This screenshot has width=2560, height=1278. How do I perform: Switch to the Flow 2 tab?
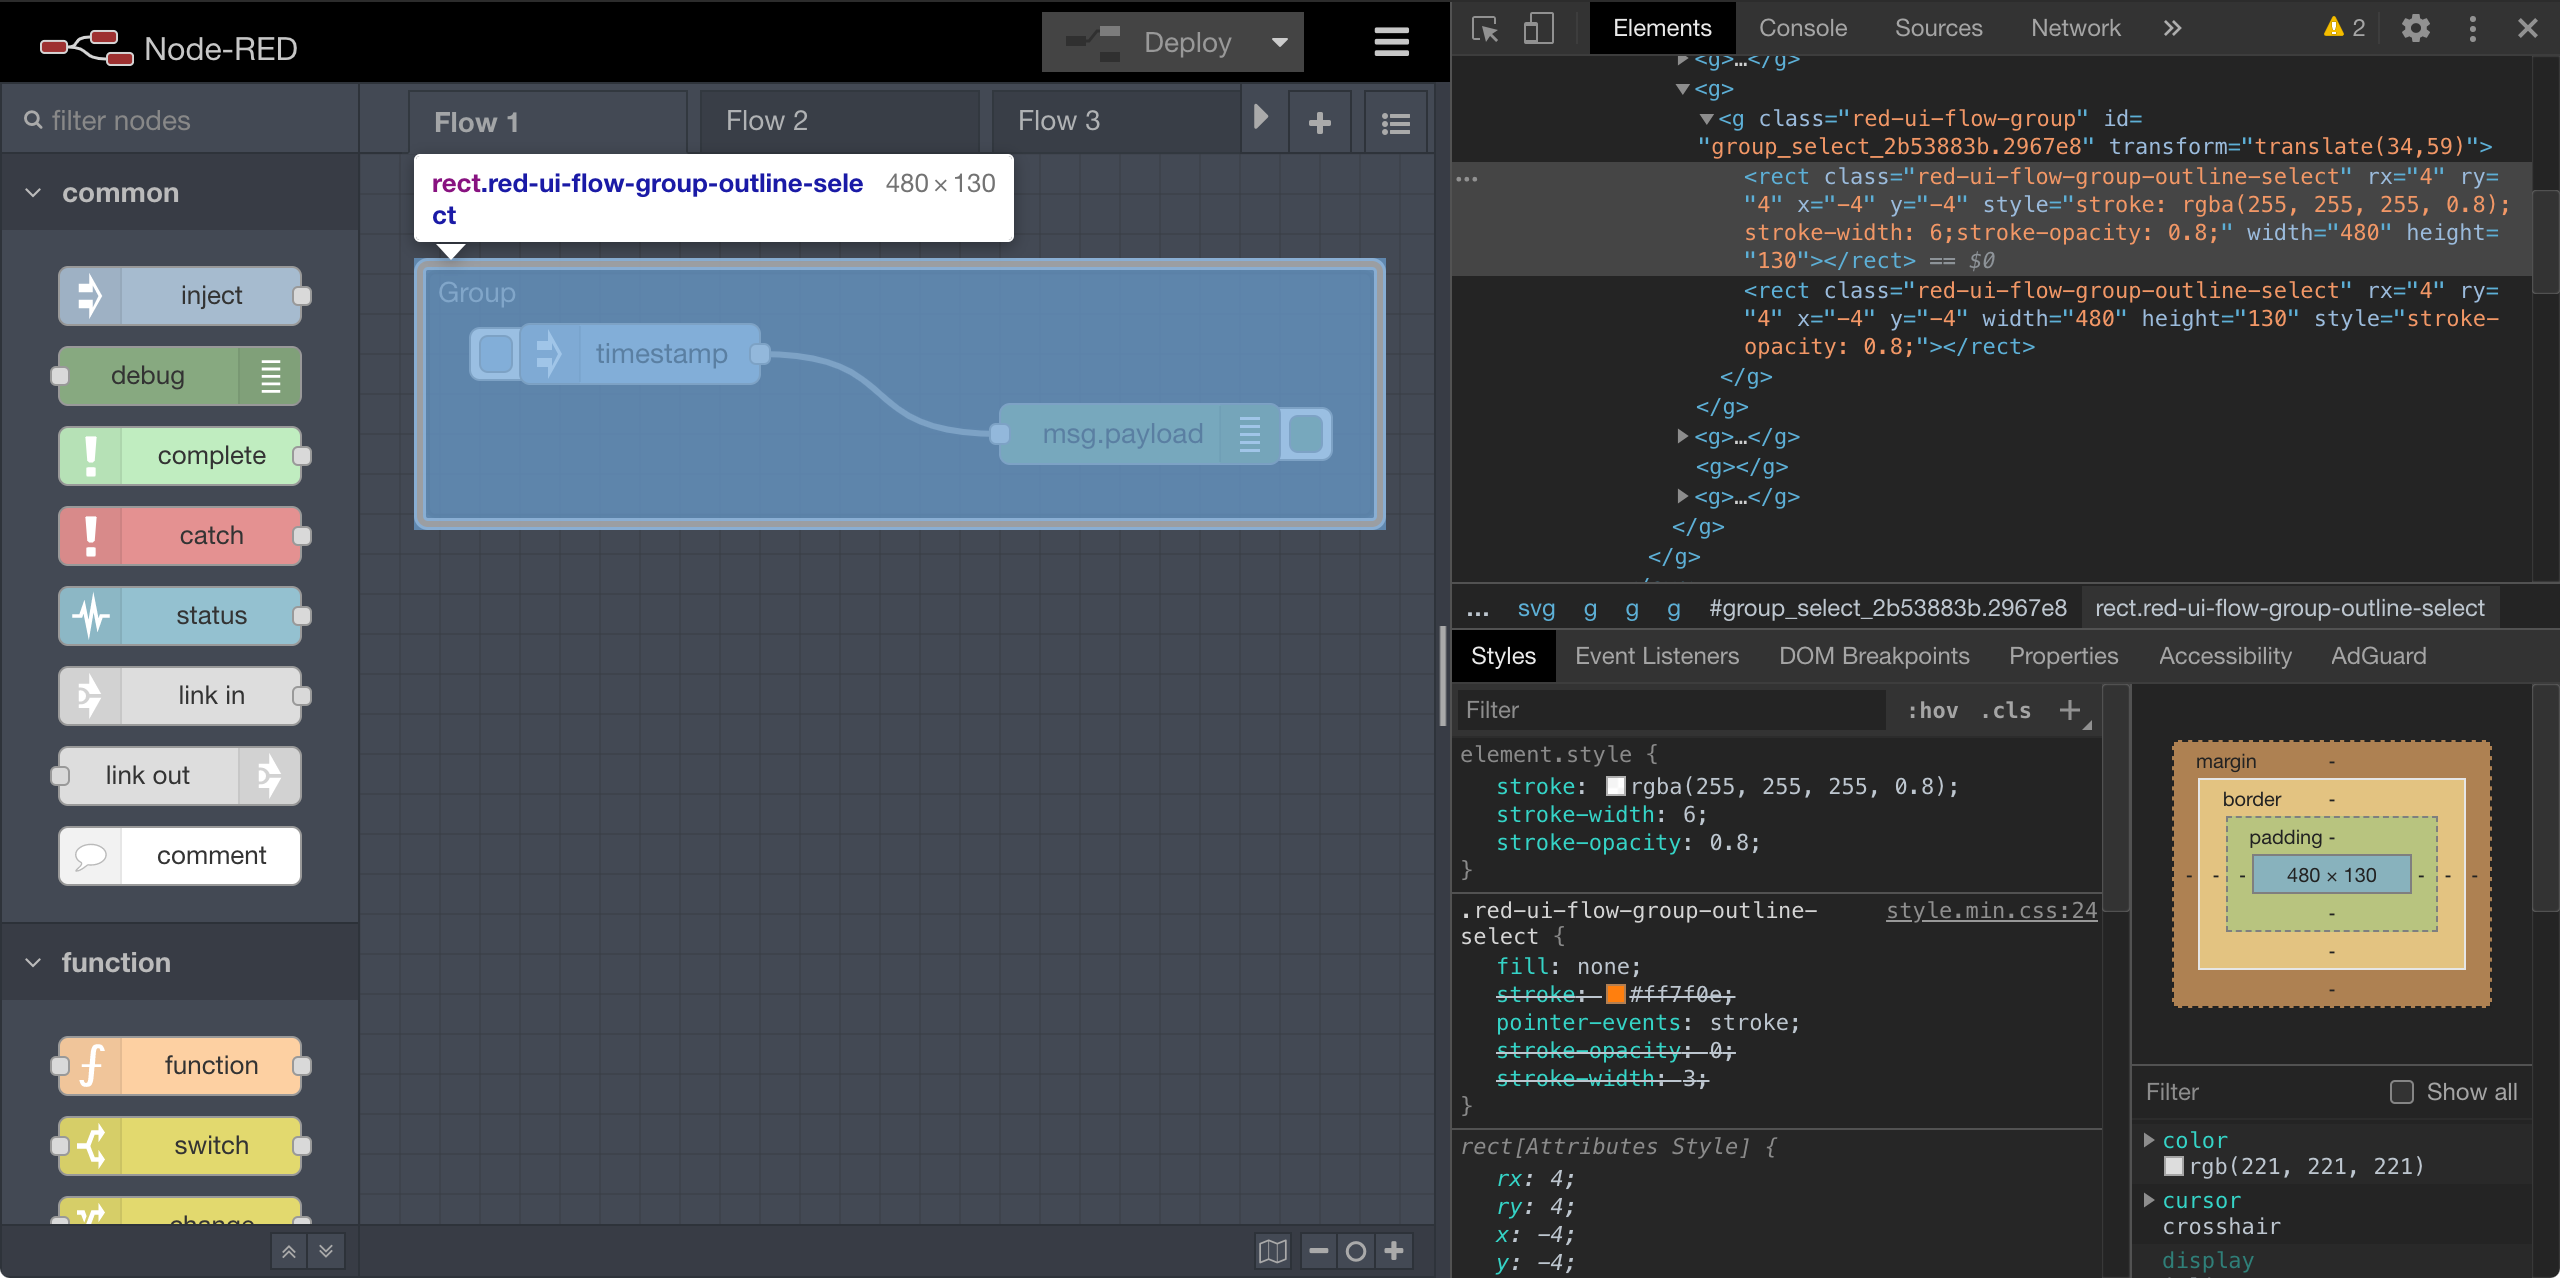766,120
